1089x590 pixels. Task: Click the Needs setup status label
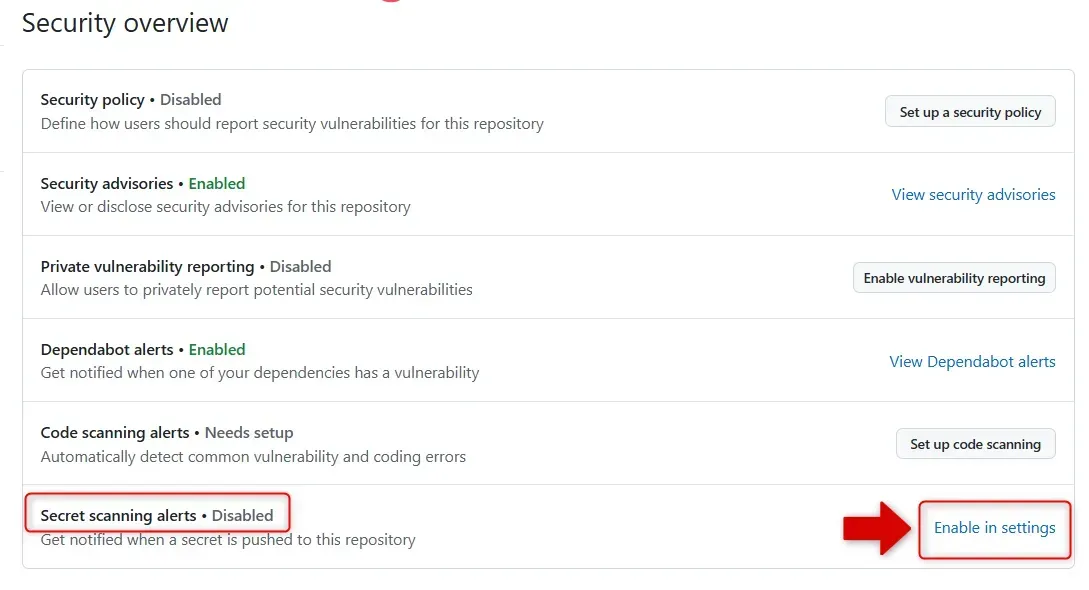point(249,433)
